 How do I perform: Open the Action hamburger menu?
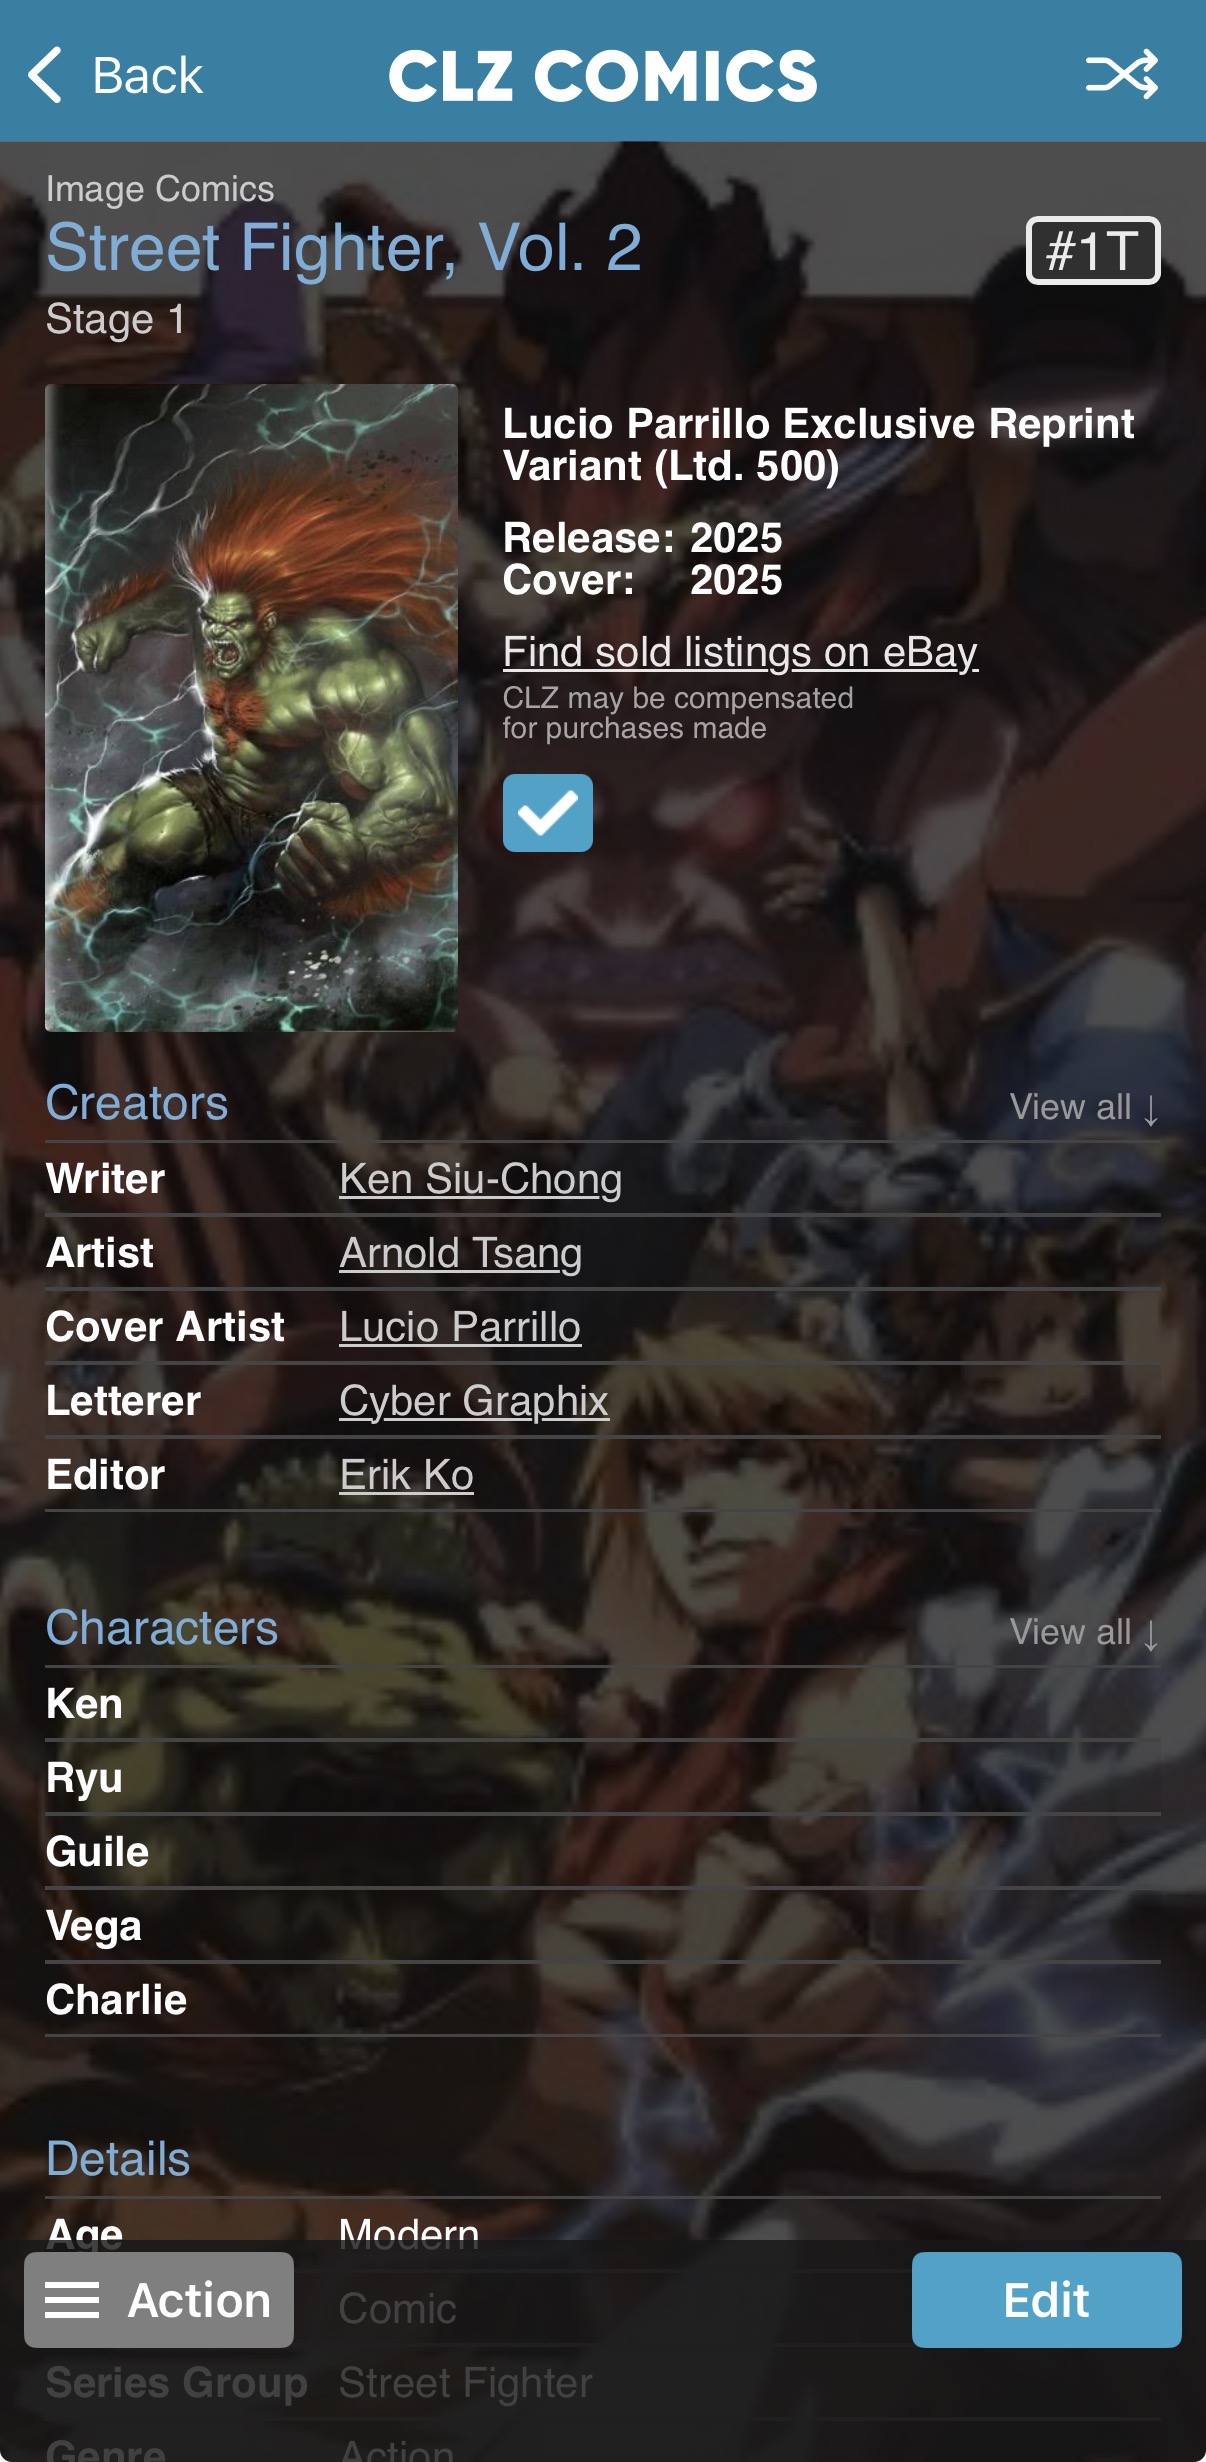(159, 2299)
